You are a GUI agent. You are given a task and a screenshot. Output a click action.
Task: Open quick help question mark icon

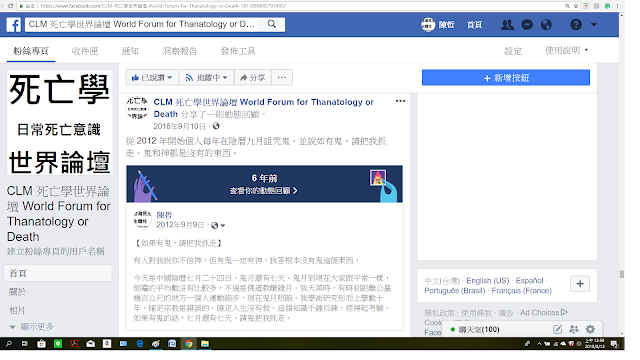tap(576, 25)
